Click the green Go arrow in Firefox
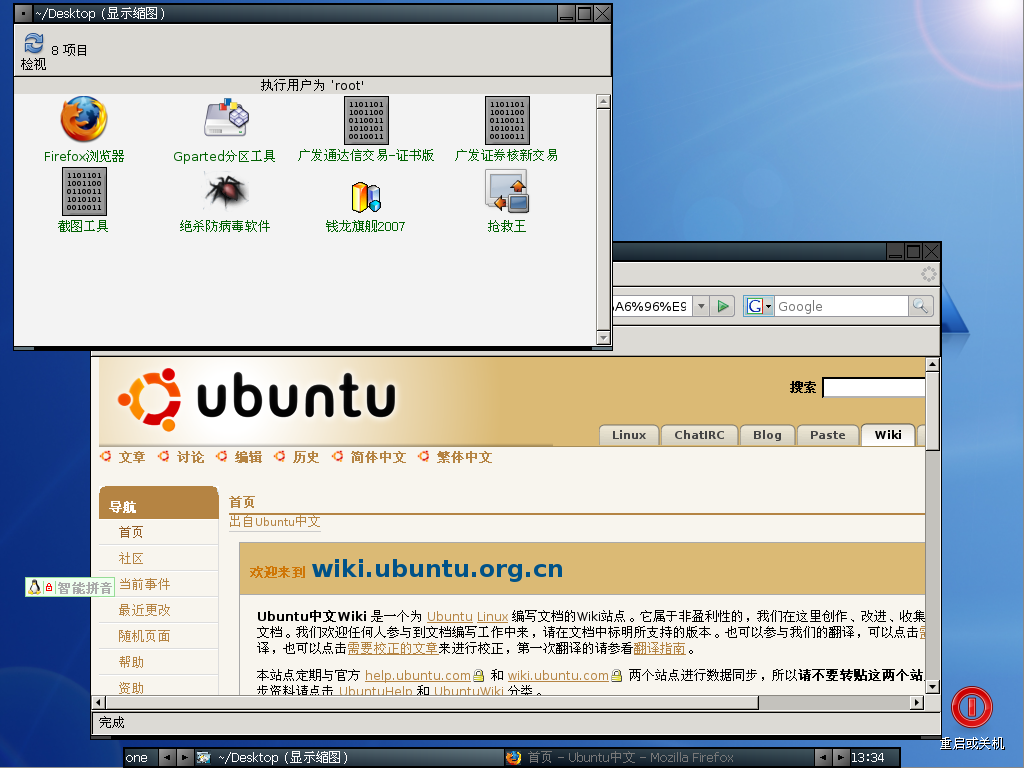The width and height of the screenshot is (1024, 768). [x=722, y=306]
